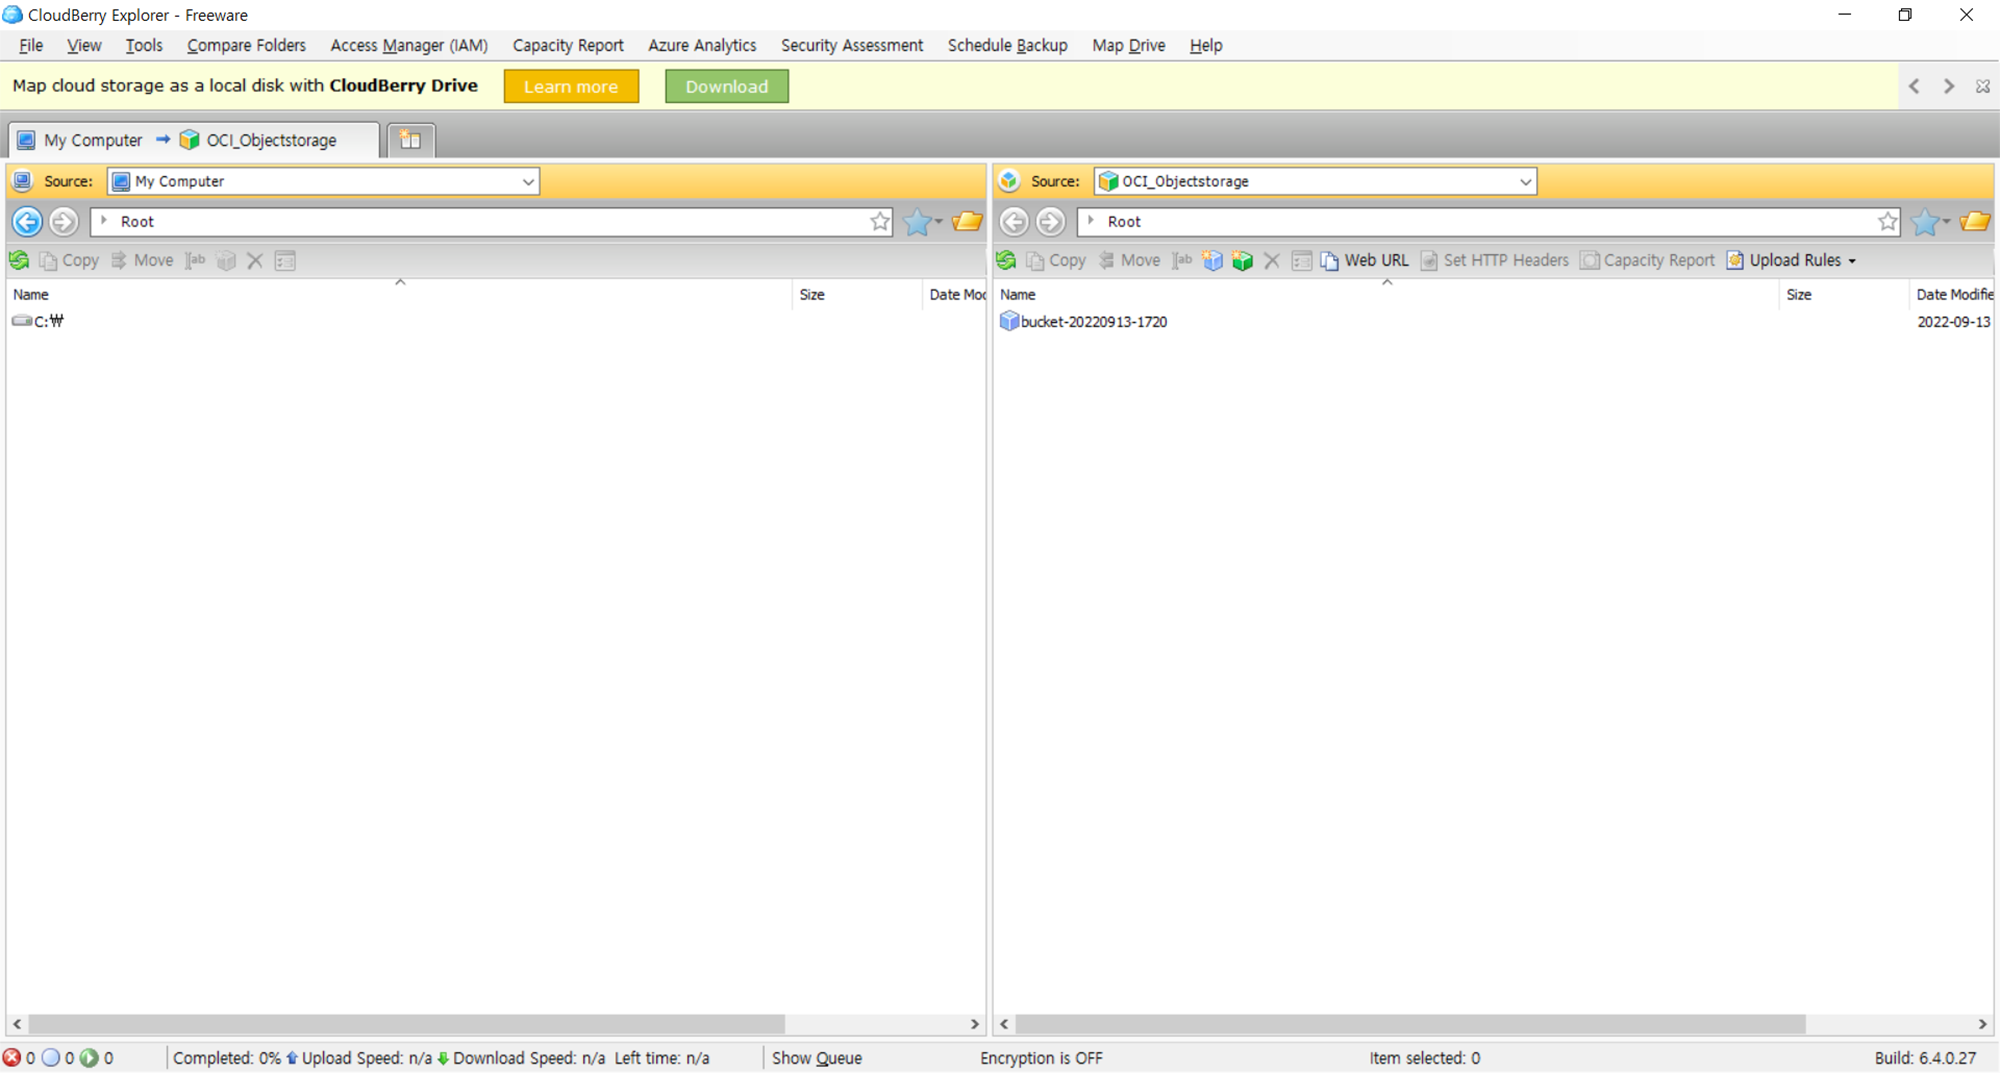Click the blue new bucket icon
2000x1073 pixels.
point(1212,260)
